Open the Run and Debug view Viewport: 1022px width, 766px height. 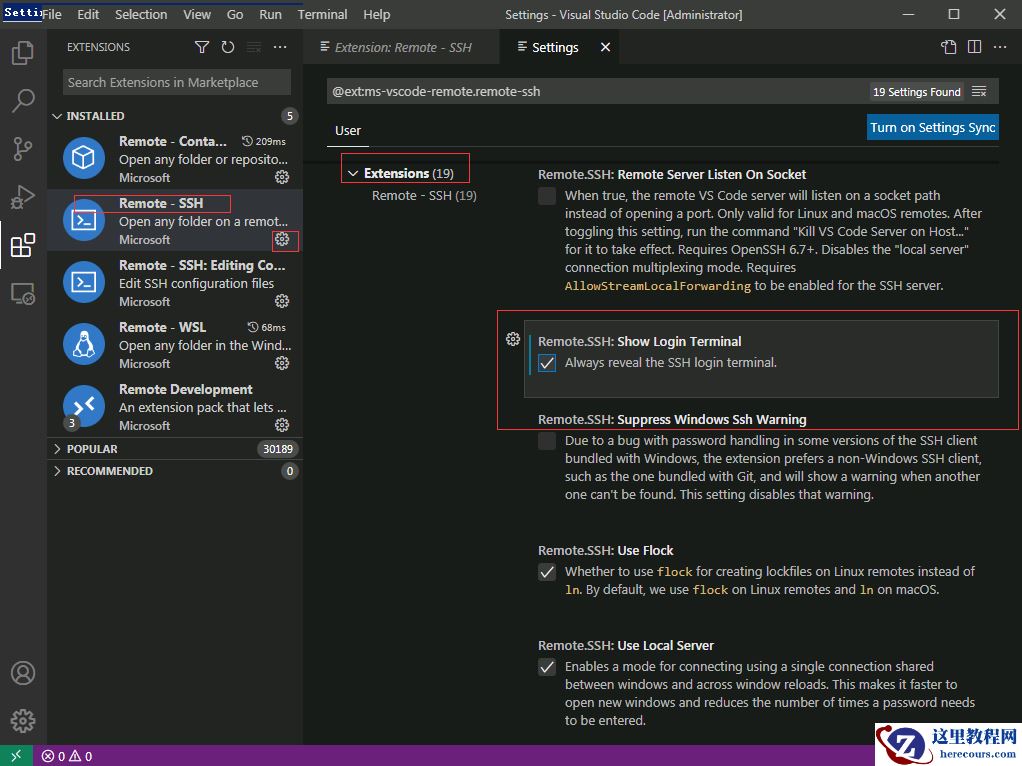[x=23, y=197]
